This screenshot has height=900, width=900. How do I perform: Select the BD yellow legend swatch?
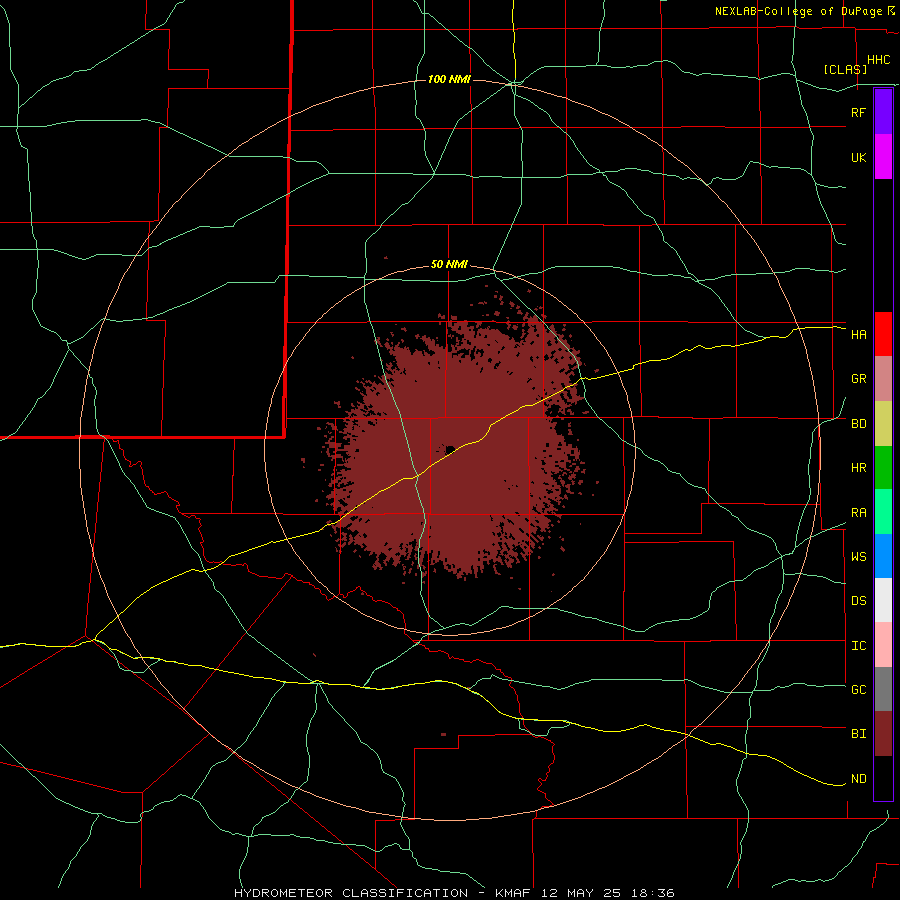(x=883, y=424)
